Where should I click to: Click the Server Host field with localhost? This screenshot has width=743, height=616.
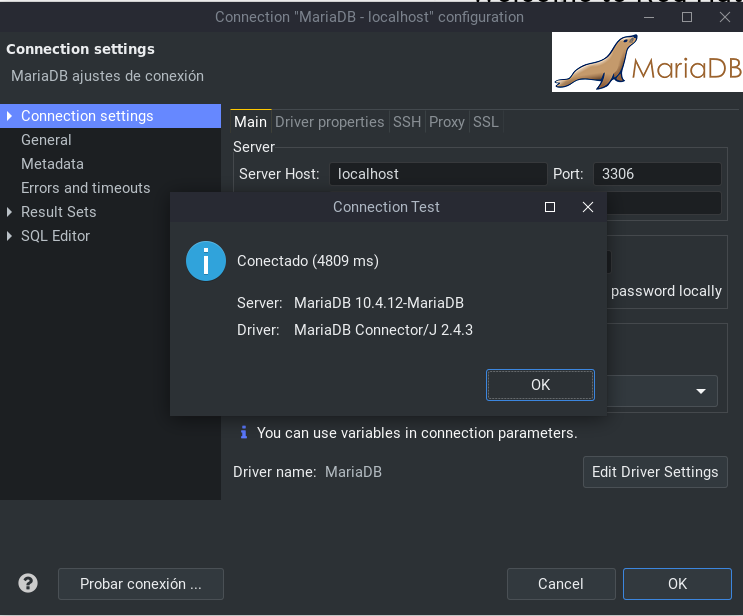[438, 174]
